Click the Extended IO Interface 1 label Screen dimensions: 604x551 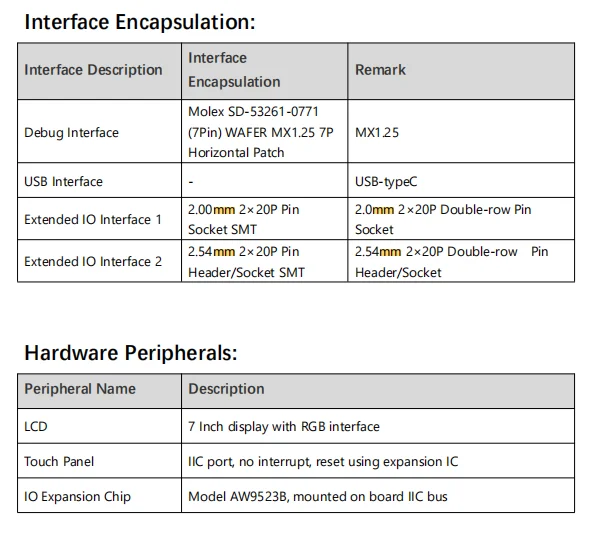click(x=93, y=220)
